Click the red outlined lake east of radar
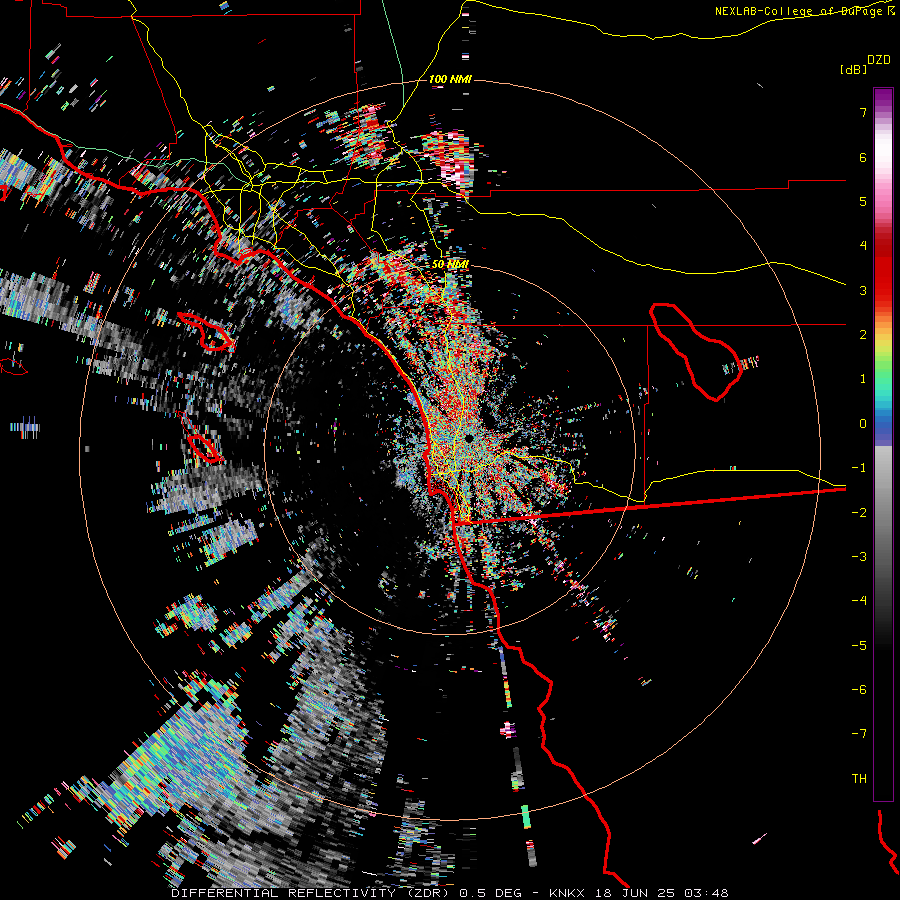900x900 pixels. (x=695, y=352)
